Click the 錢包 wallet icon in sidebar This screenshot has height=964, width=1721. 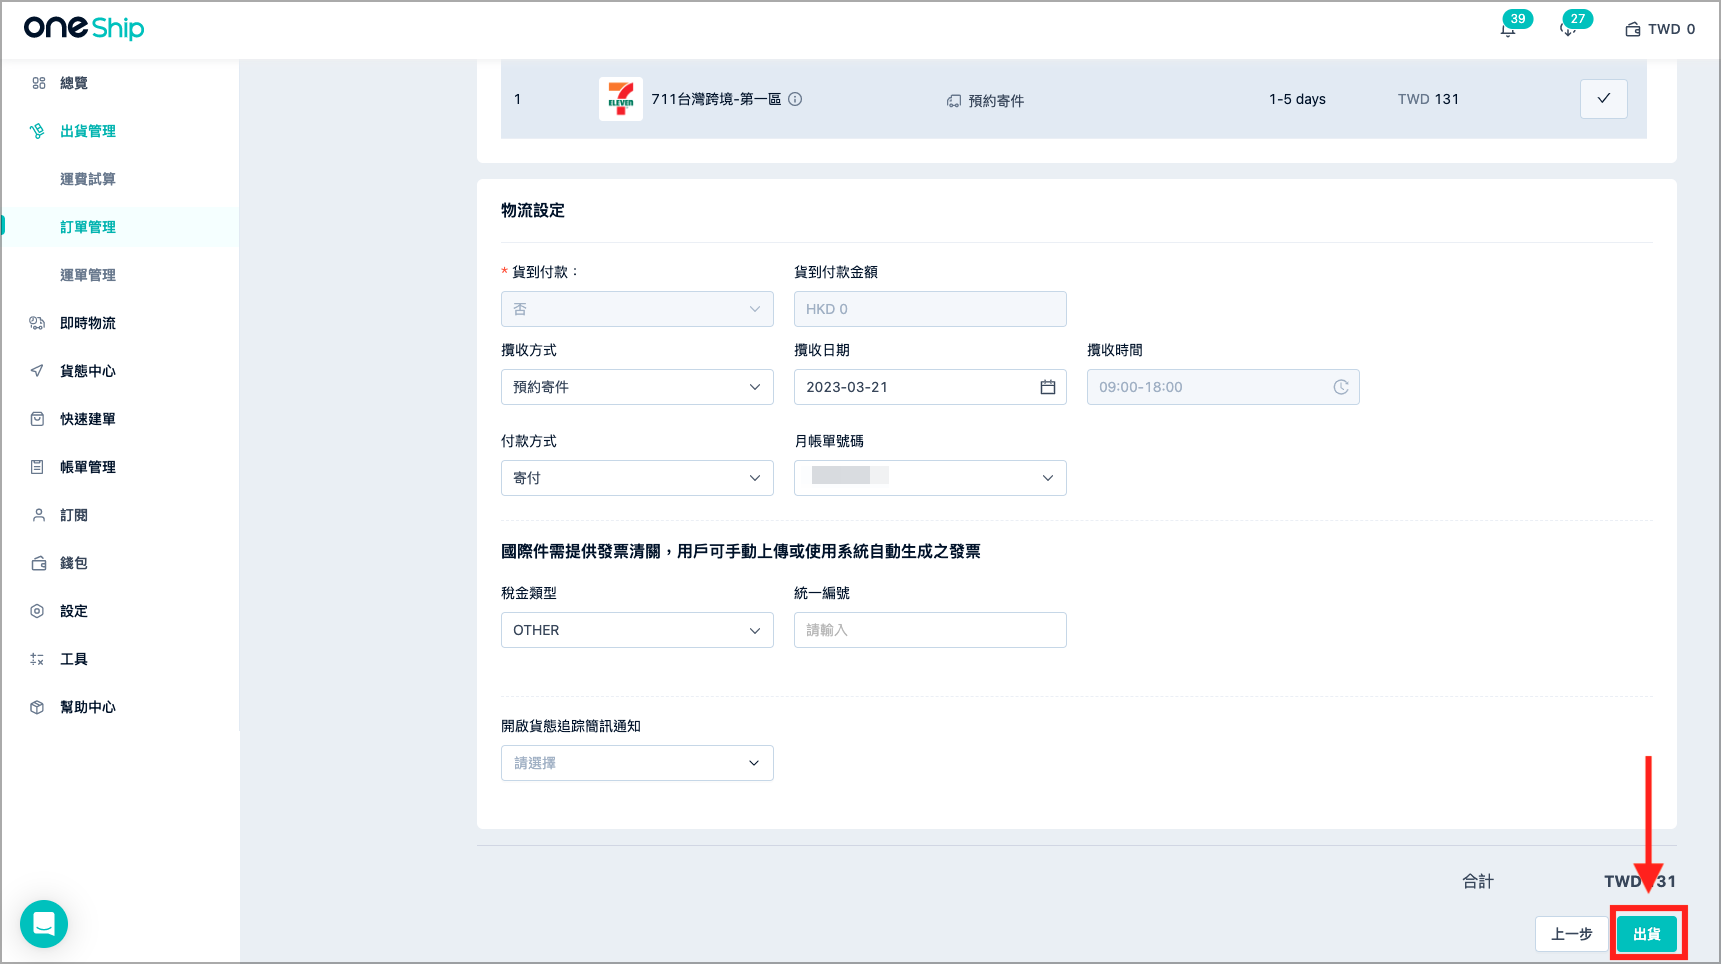pyautogui.click(x=38, y=563)
